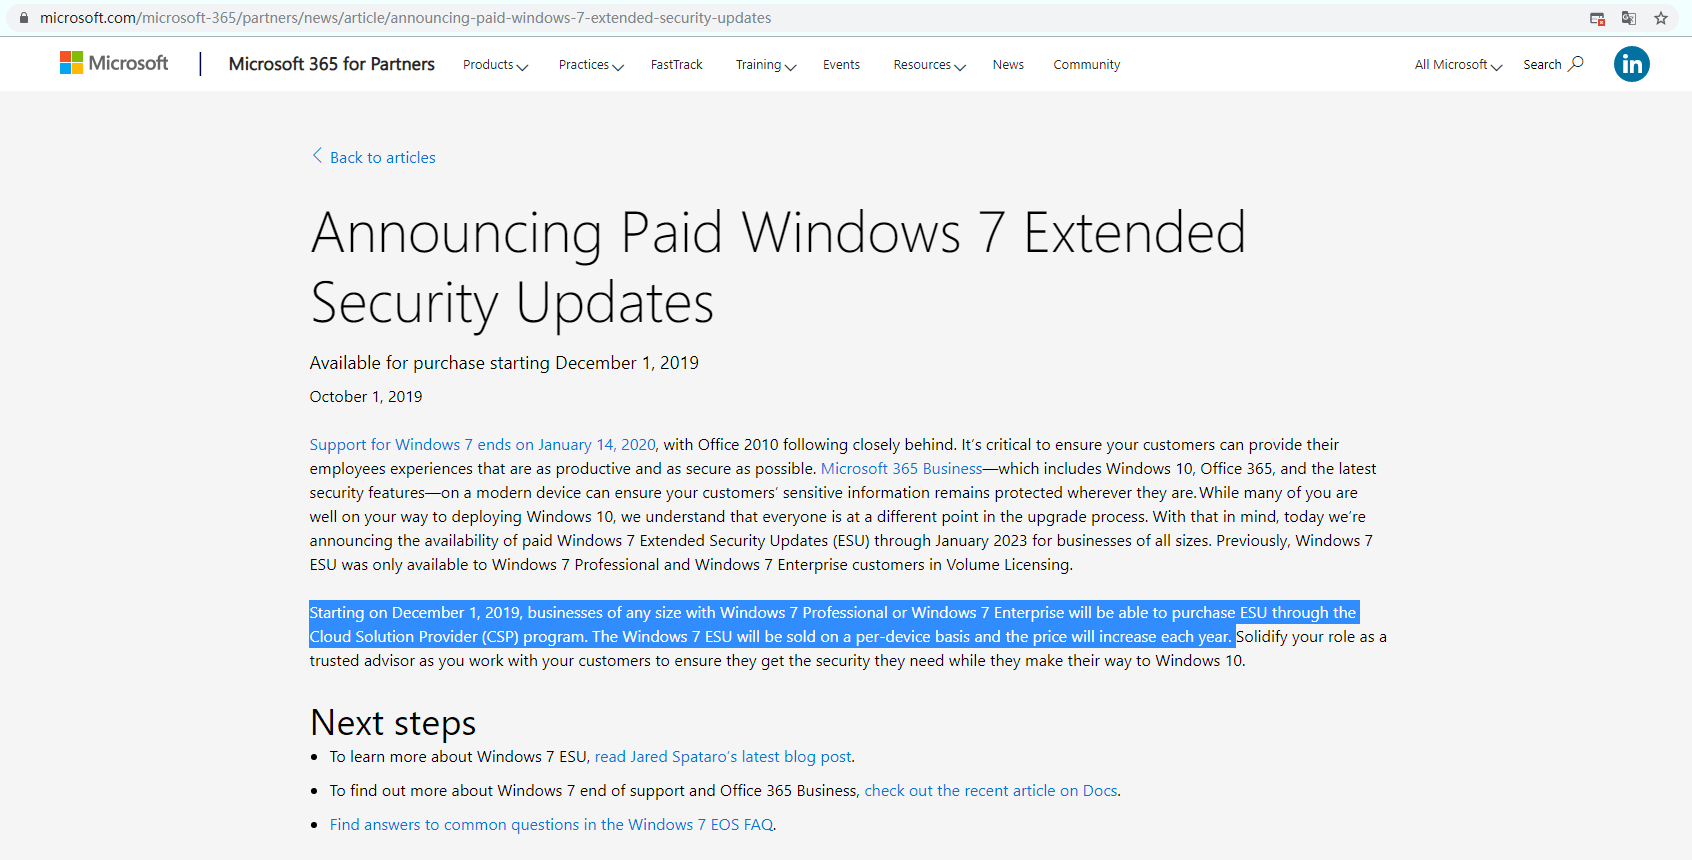1692x860 pixels.
Task: Open the FastTrack nav item
Action: click(677, 65)
